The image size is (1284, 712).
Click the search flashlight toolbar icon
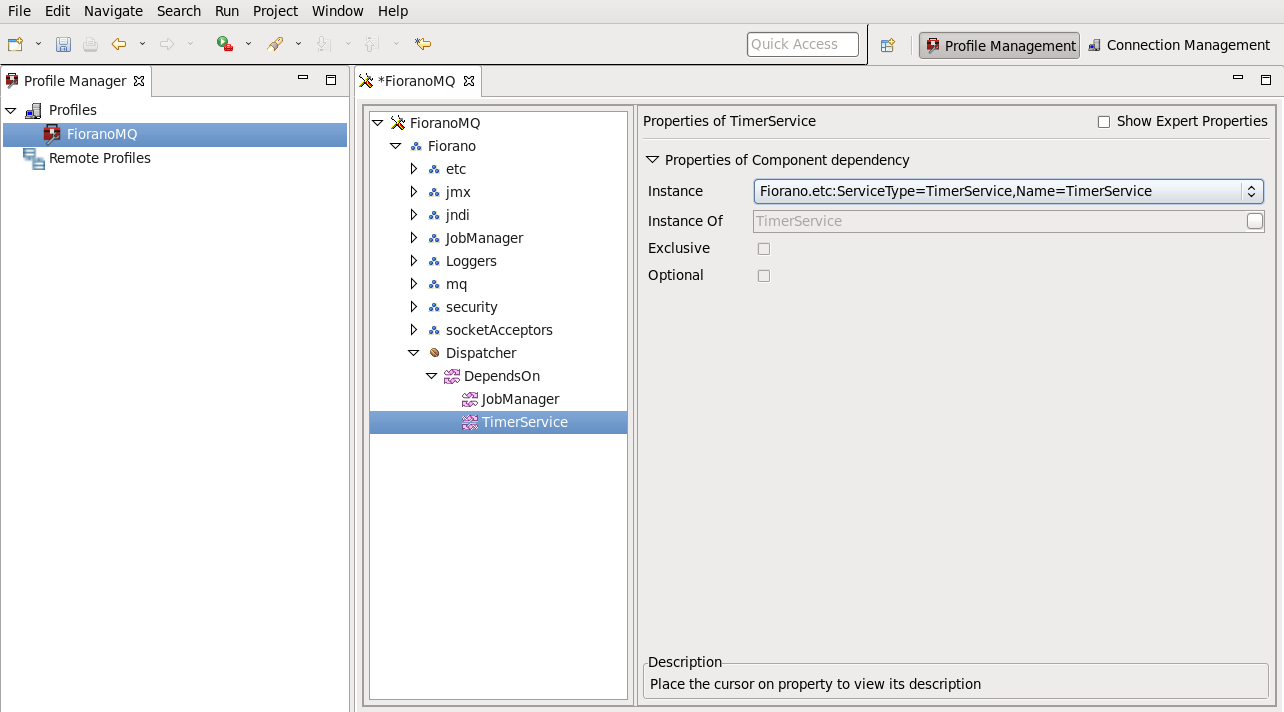pos(275,44)
